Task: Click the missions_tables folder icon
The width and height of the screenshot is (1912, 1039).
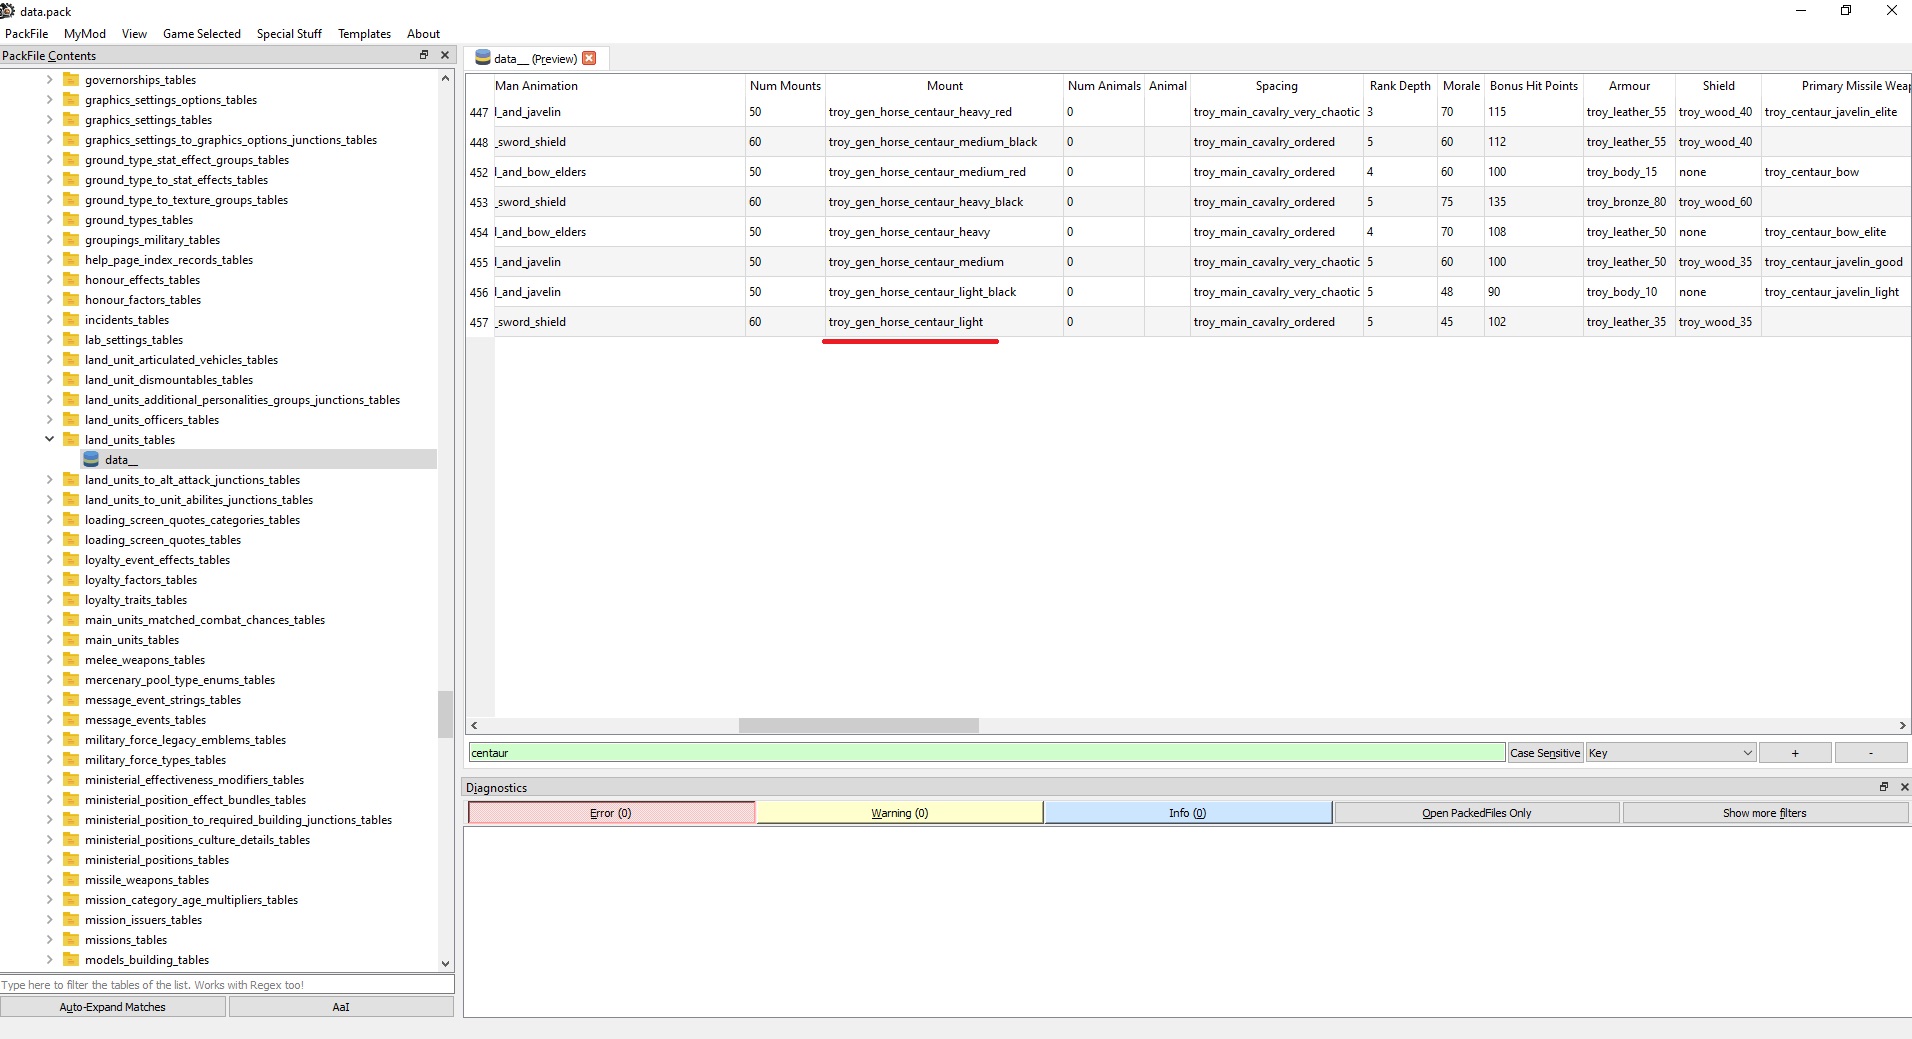Action: click(x=71, y=939)
